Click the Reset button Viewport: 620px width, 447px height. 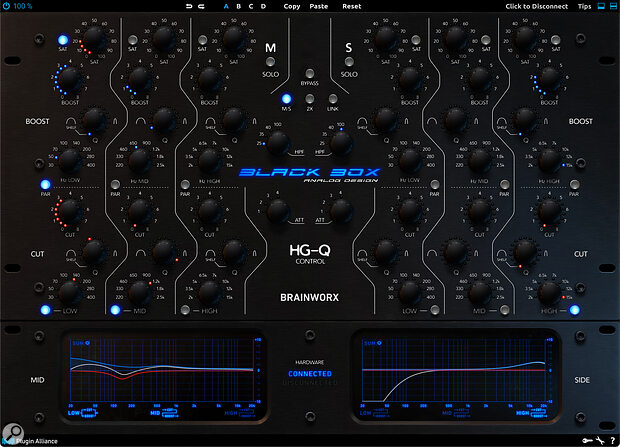352,6
